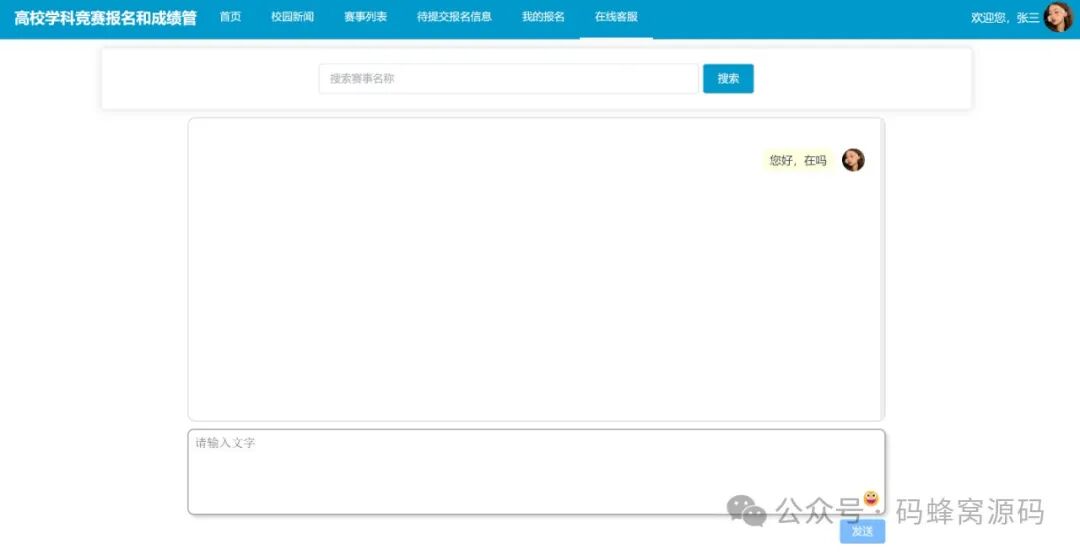Open the 赛事列表 menu item
1080x555 pixels.
click(365, 17)
